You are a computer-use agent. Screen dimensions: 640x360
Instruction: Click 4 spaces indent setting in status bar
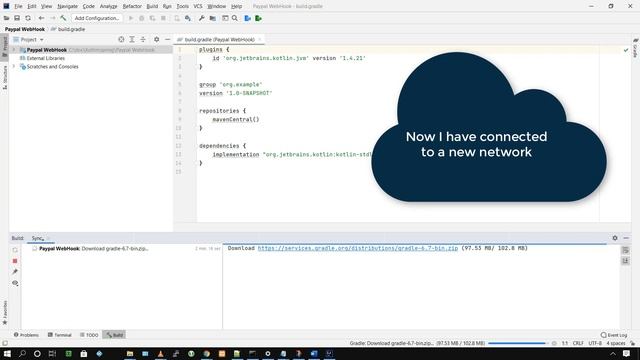tap(616, 343)
